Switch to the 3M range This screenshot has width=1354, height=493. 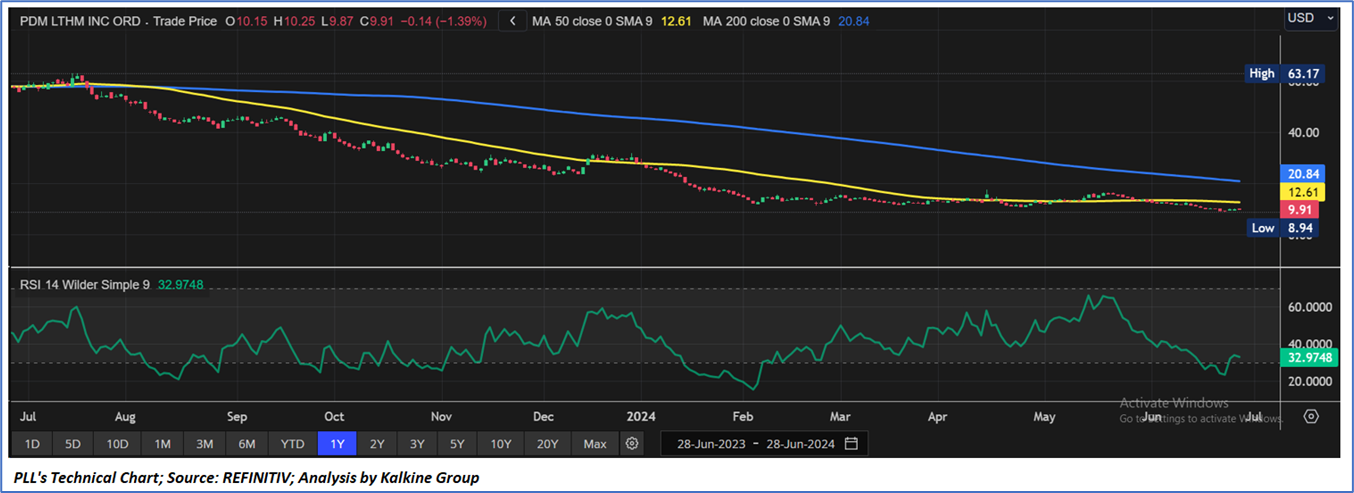(204, 443)
